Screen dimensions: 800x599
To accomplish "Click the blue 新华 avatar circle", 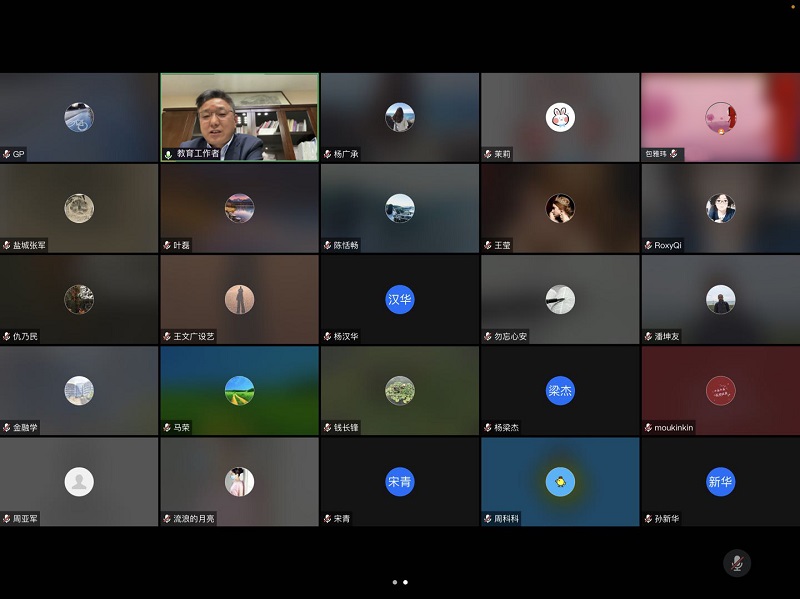I will [x=720, y=481].
